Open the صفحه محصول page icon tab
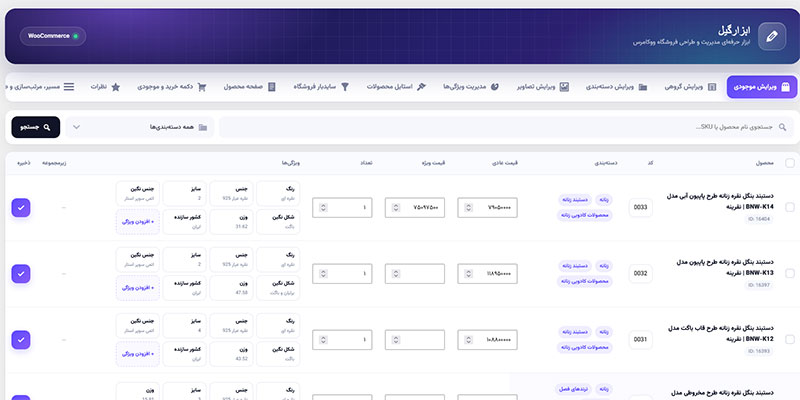 (x=271, y=87)
